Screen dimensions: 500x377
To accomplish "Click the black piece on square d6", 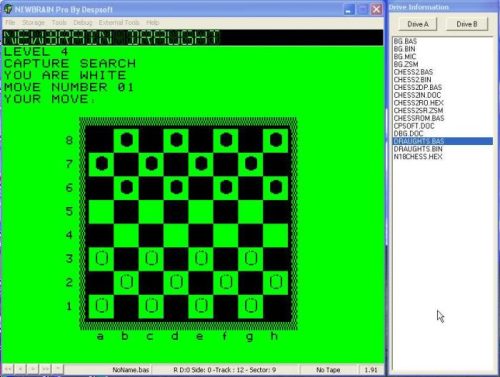I will click(176, 187).
